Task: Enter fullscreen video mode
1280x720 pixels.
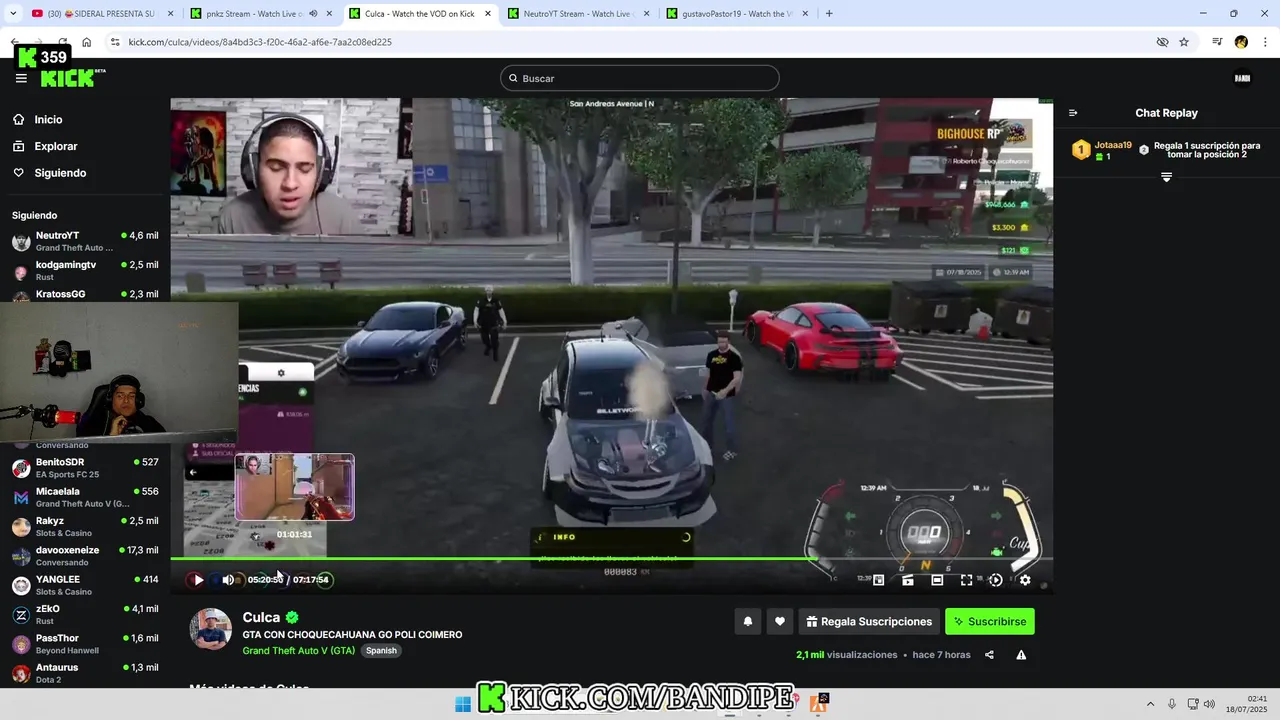Action: pos(966,580)
